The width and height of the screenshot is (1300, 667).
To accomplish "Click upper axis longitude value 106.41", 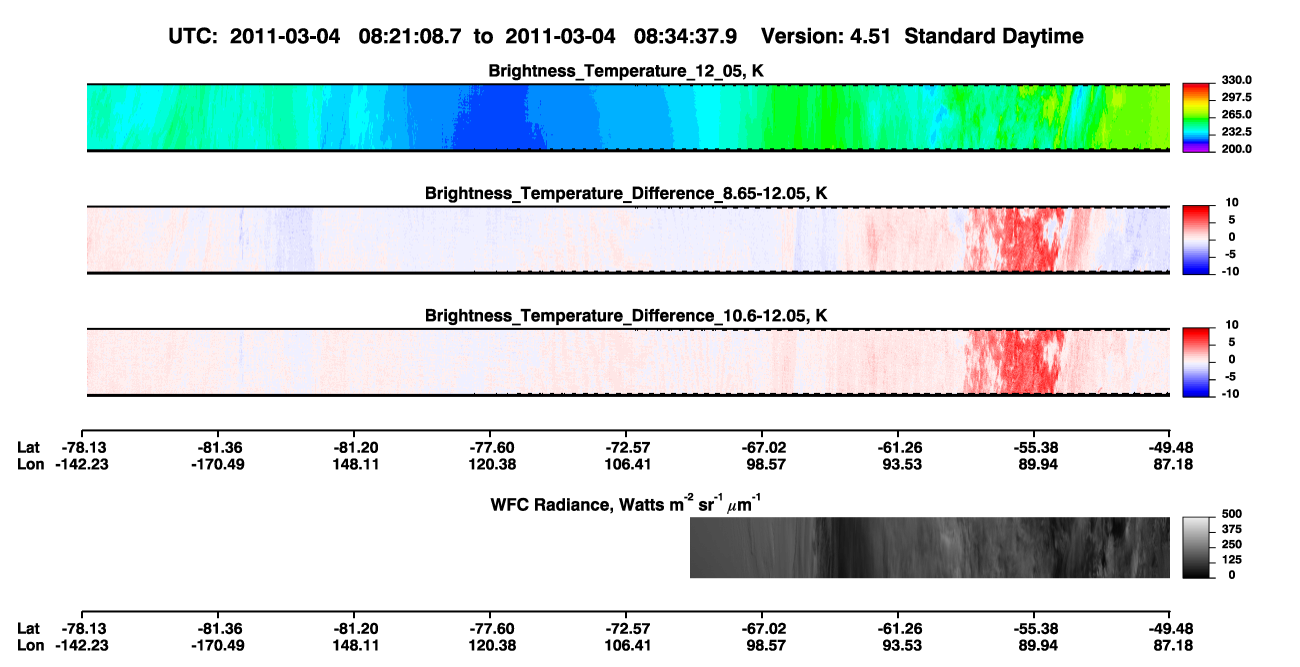I will coord(626,464).
